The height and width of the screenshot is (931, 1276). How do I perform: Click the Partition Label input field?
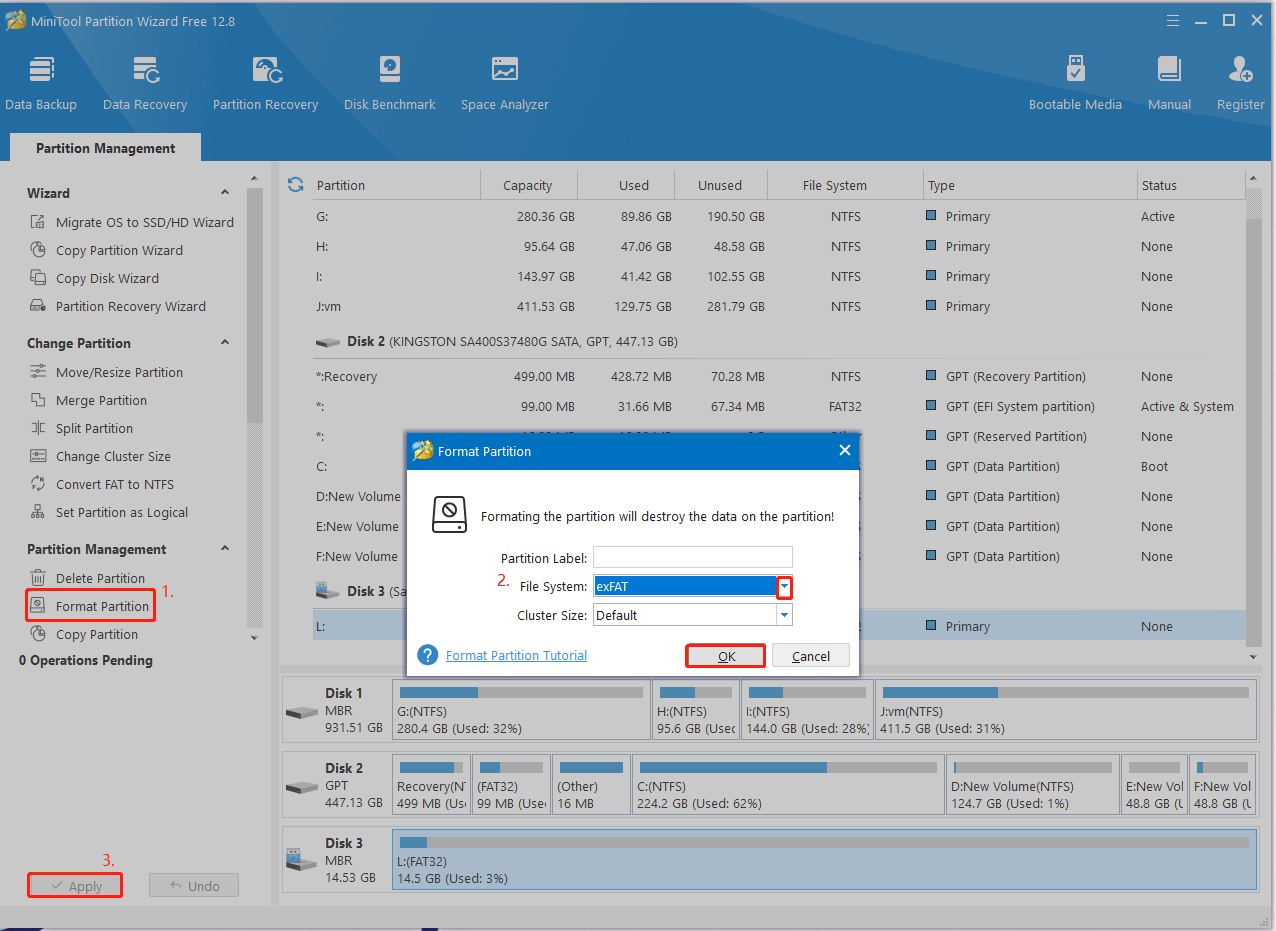coord(692,558)
